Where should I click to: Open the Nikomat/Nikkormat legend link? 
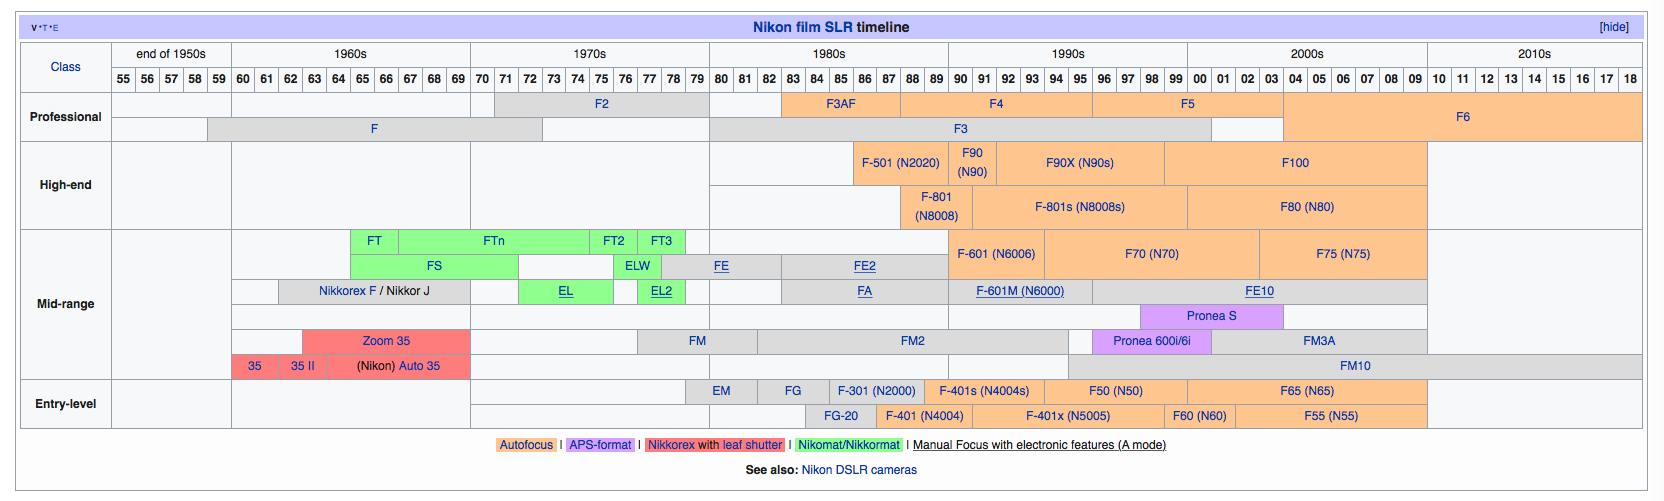pyautogui.click(x=848, y=445)
